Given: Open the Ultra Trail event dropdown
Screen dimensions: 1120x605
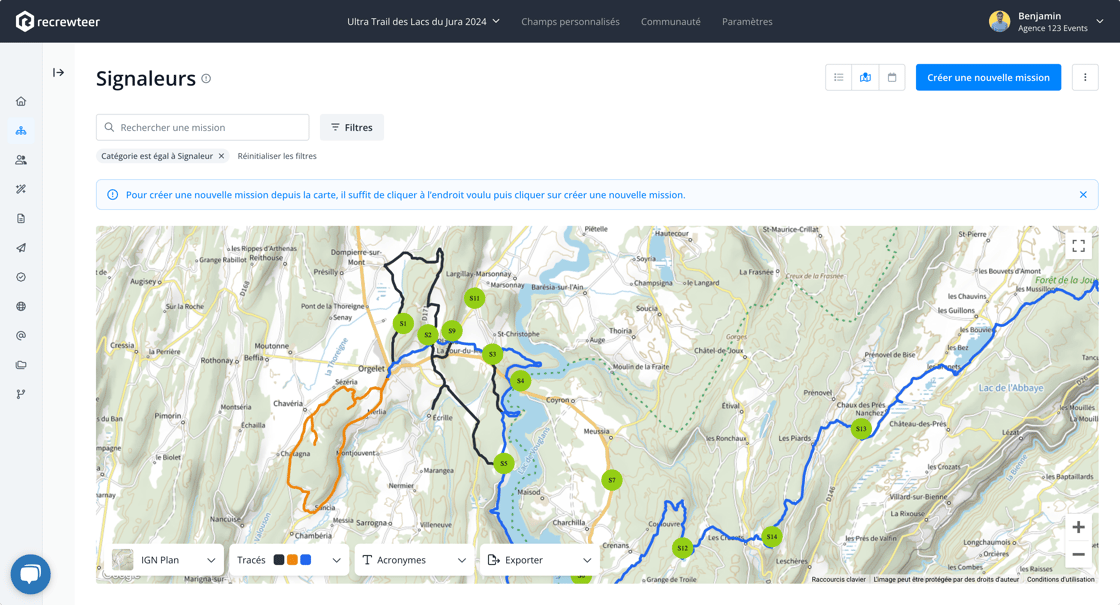Looking at the screenshot, I should pos(424,21).
